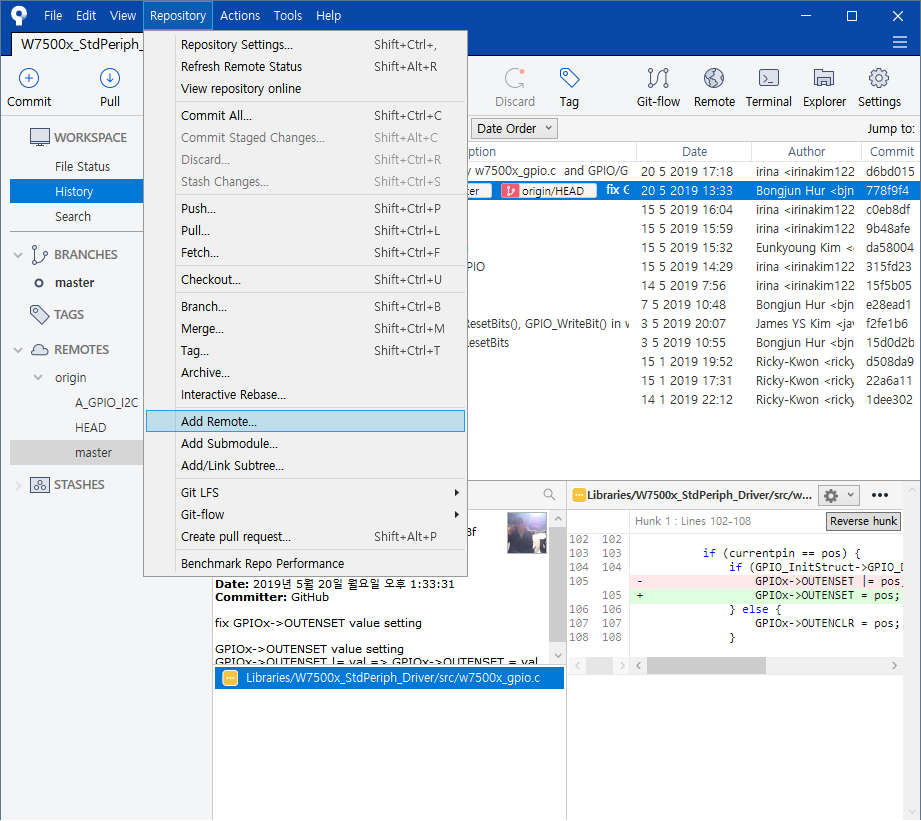Image resolution: width=921 pixels, height=821 pixels.
Task: Click the Workspace monitor icon
Action: click(x=39, y=137)
